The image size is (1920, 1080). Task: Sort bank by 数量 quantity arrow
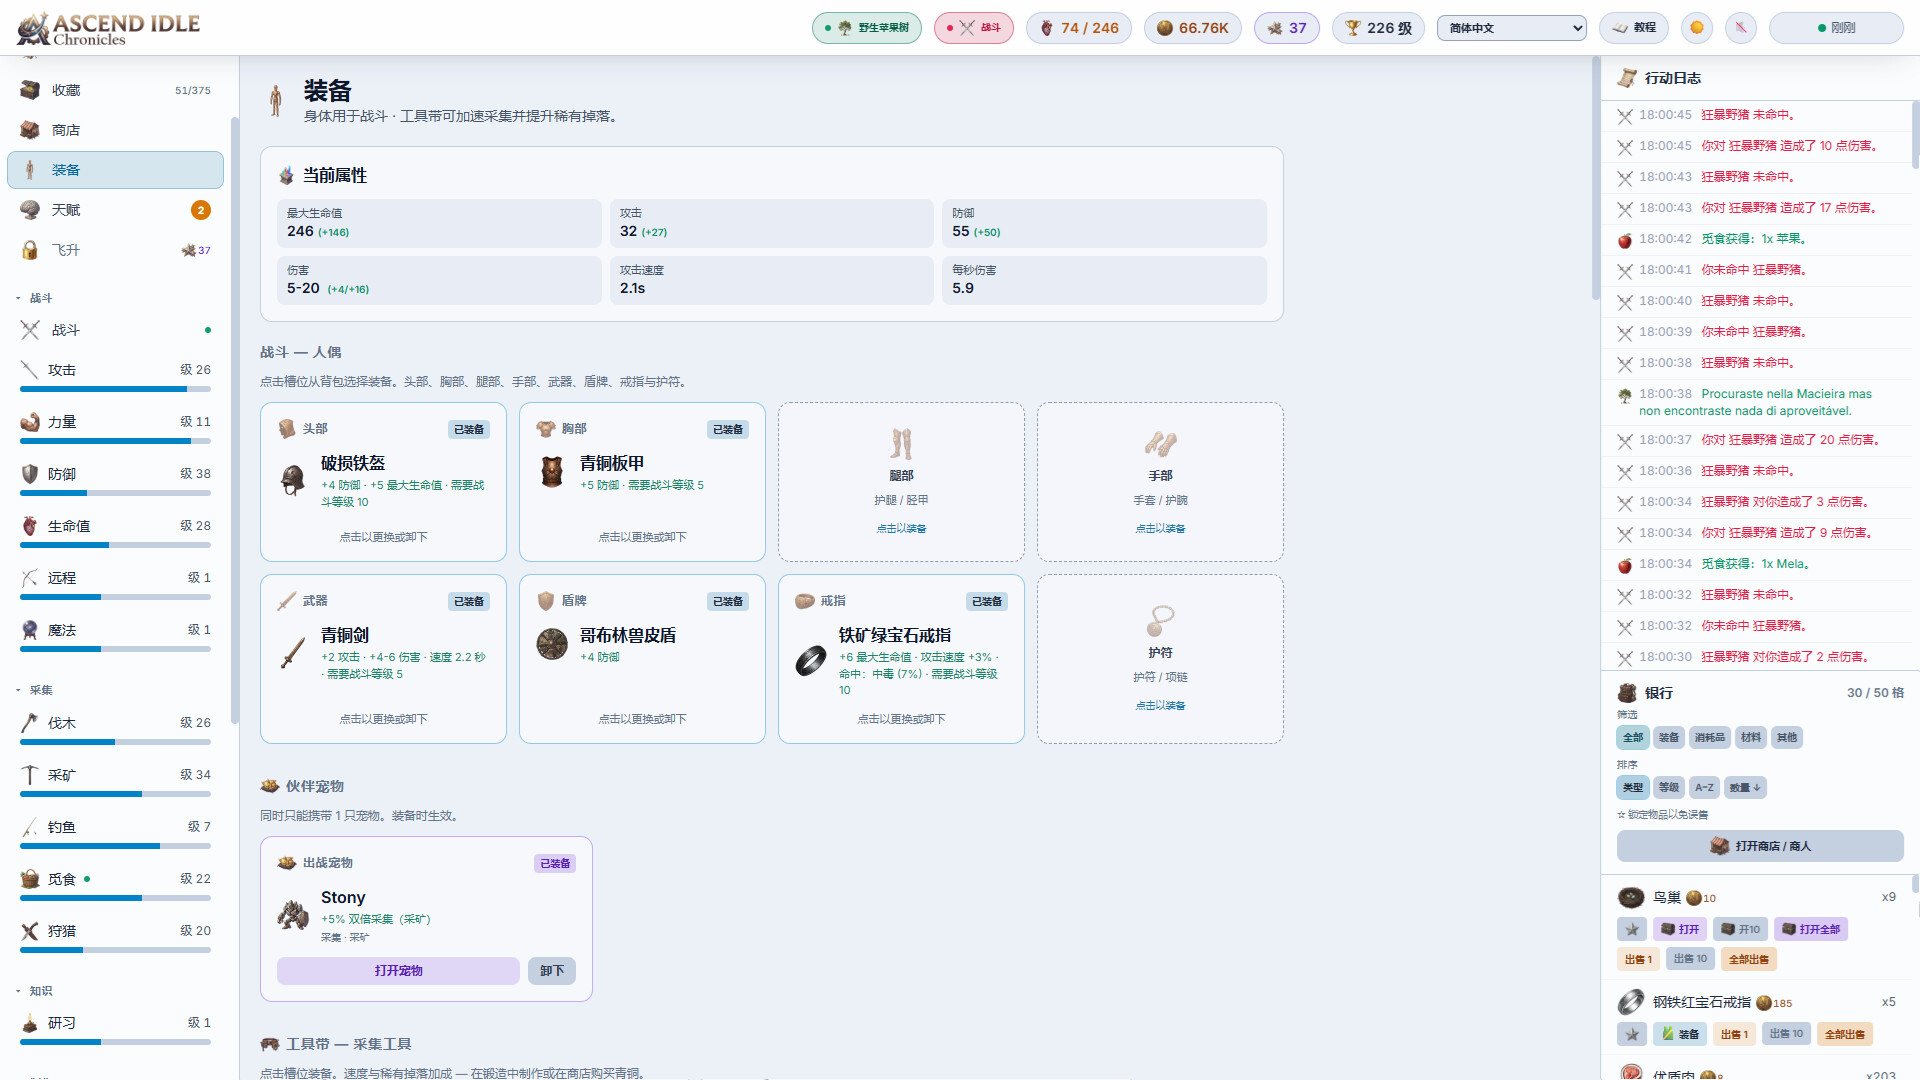tap(1745, 787)
